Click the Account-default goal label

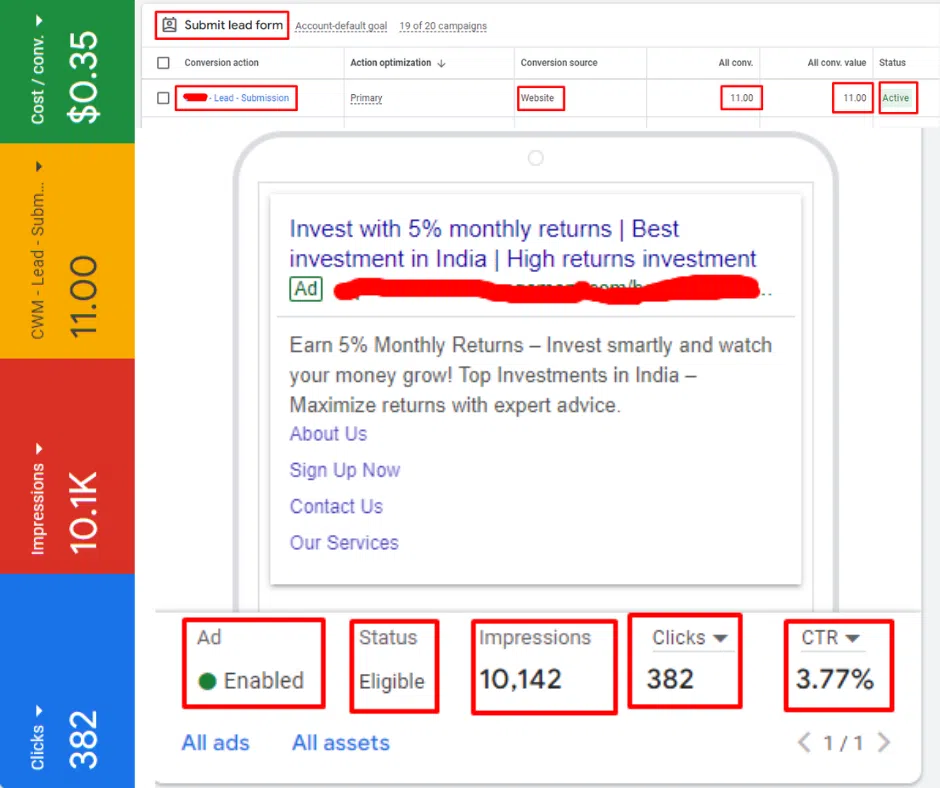(339, 26)
